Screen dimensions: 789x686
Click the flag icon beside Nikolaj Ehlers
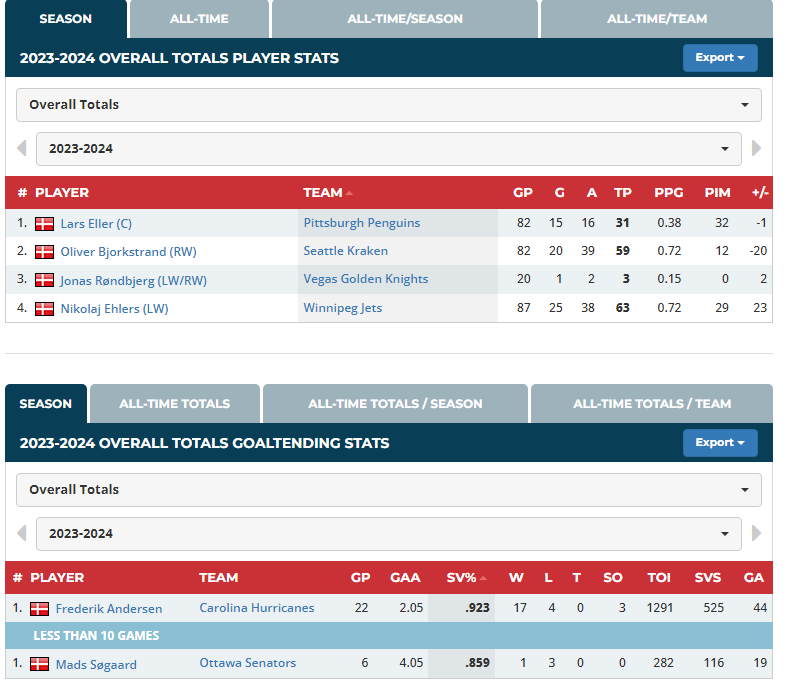point(45,309)
